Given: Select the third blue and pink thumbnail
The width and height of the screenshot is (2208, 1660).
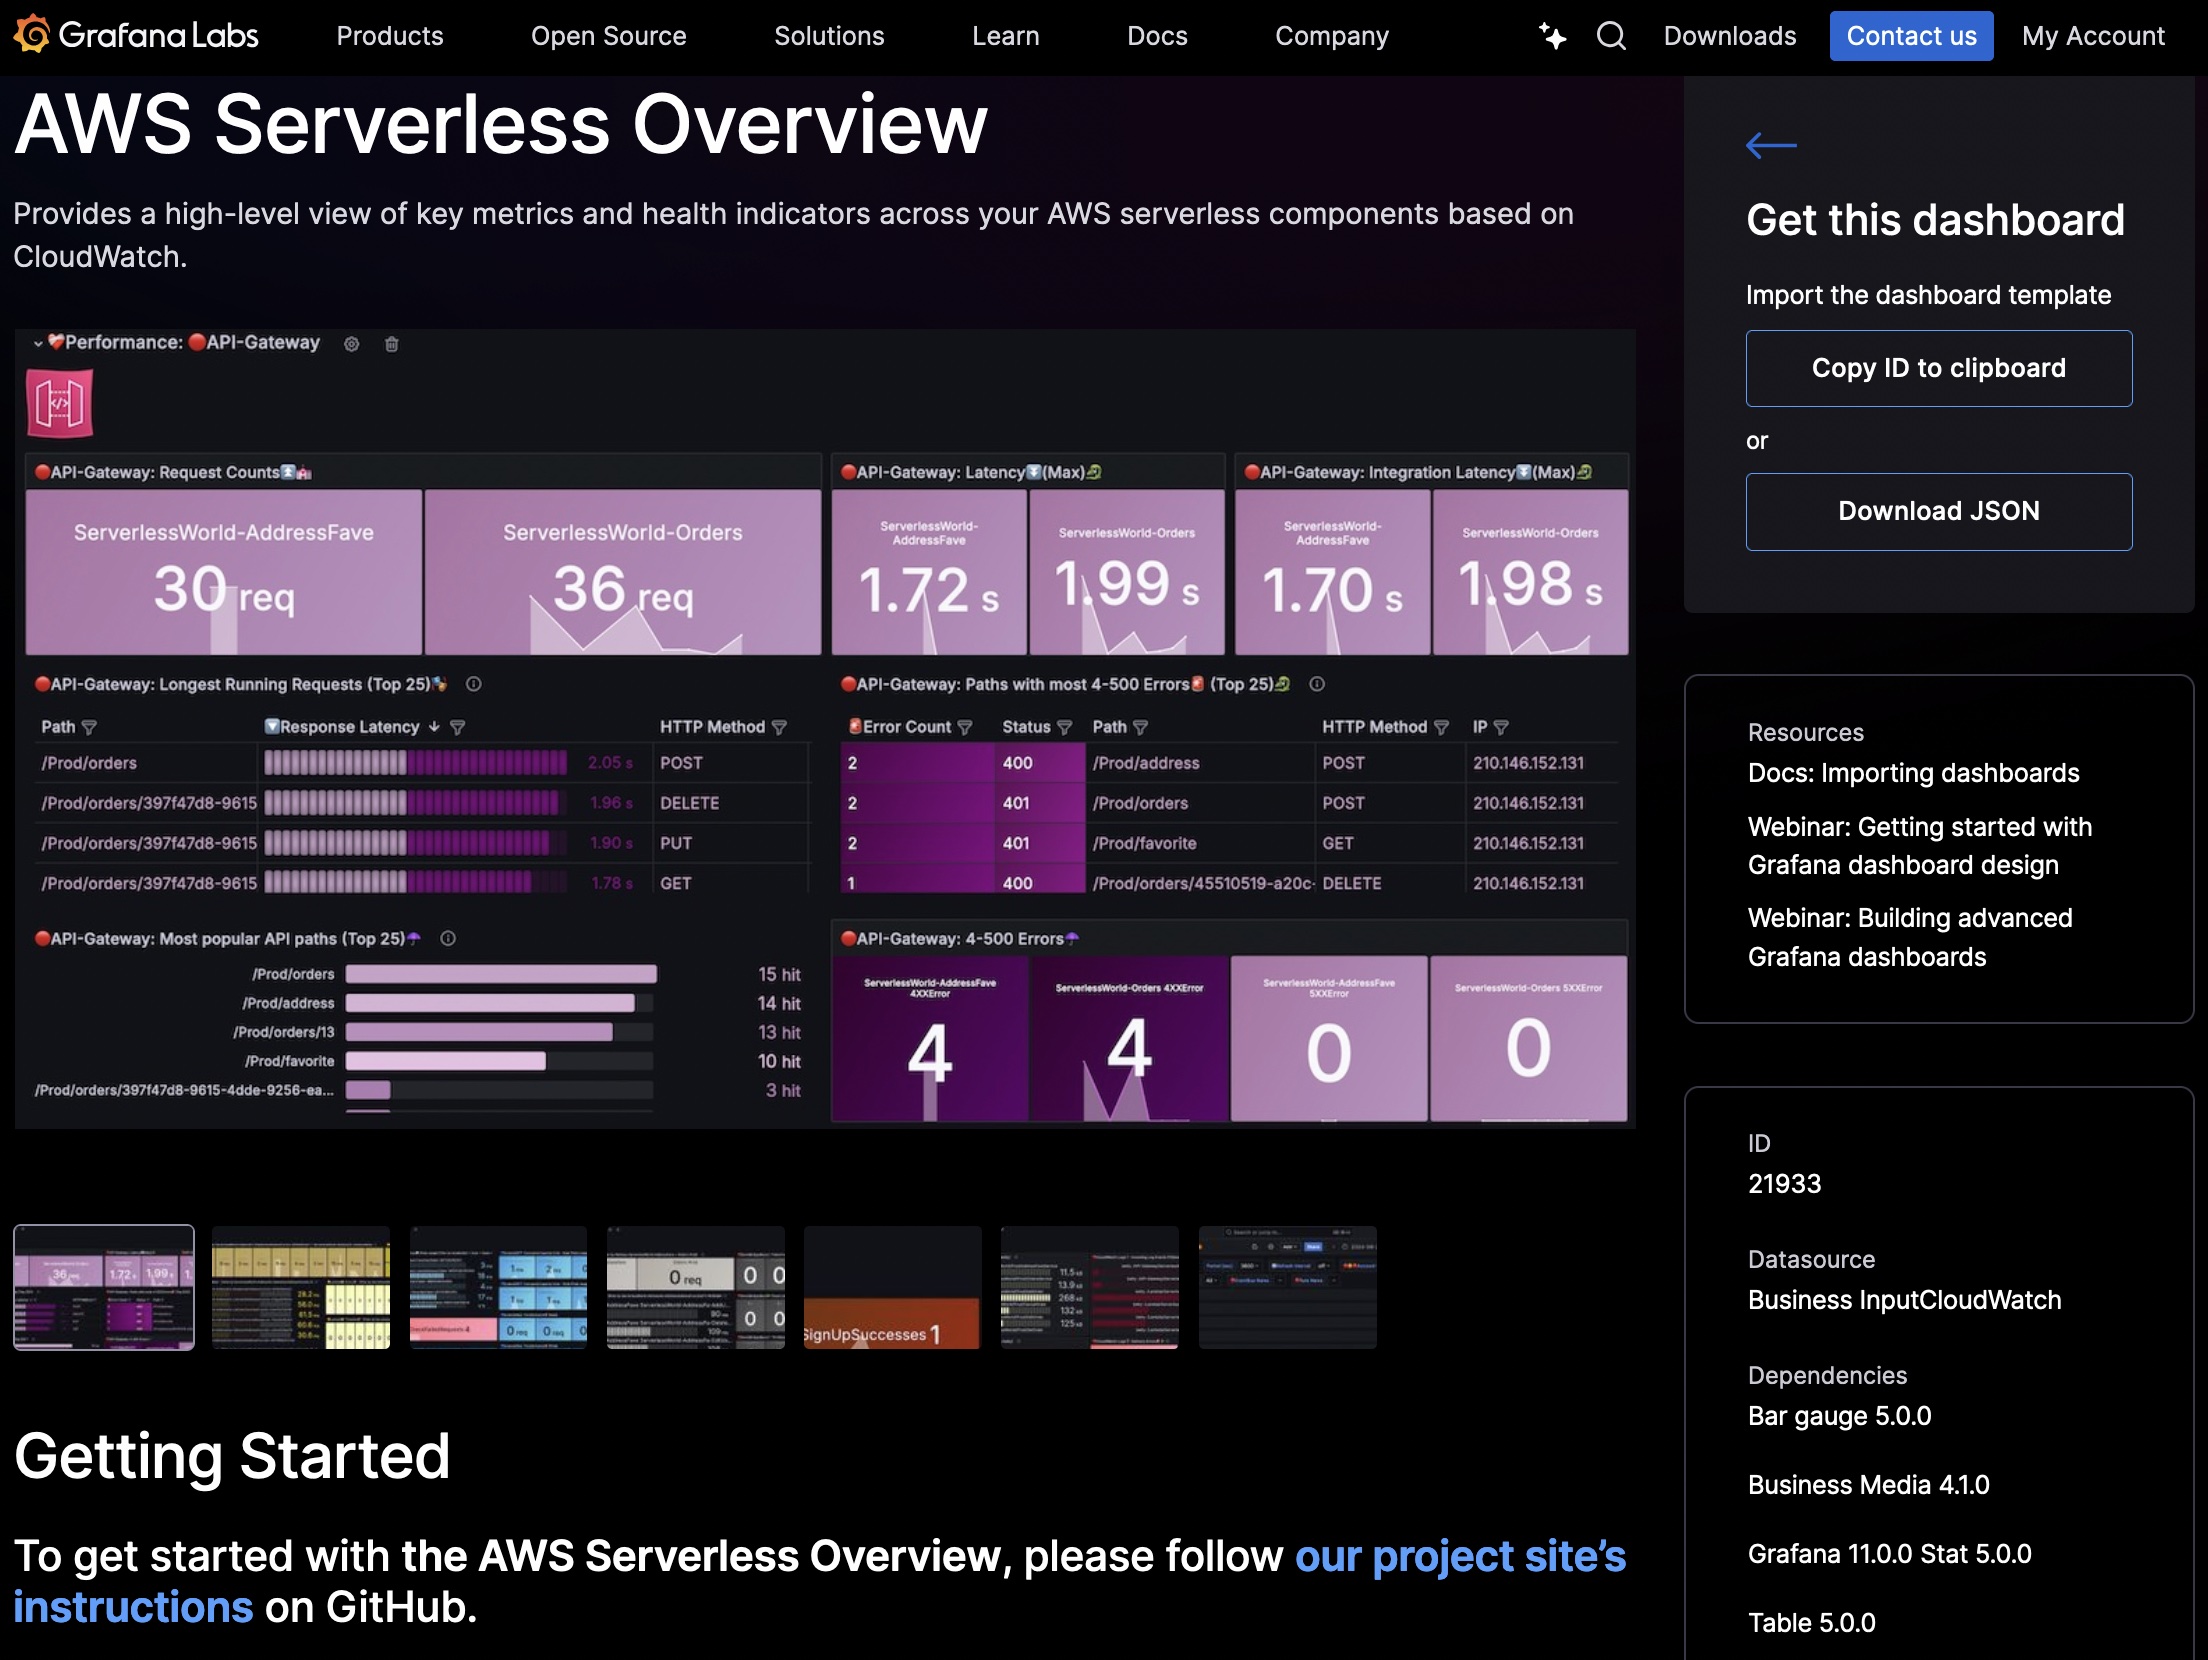Looking at the screenshot, I should (x=498, y=1287).
